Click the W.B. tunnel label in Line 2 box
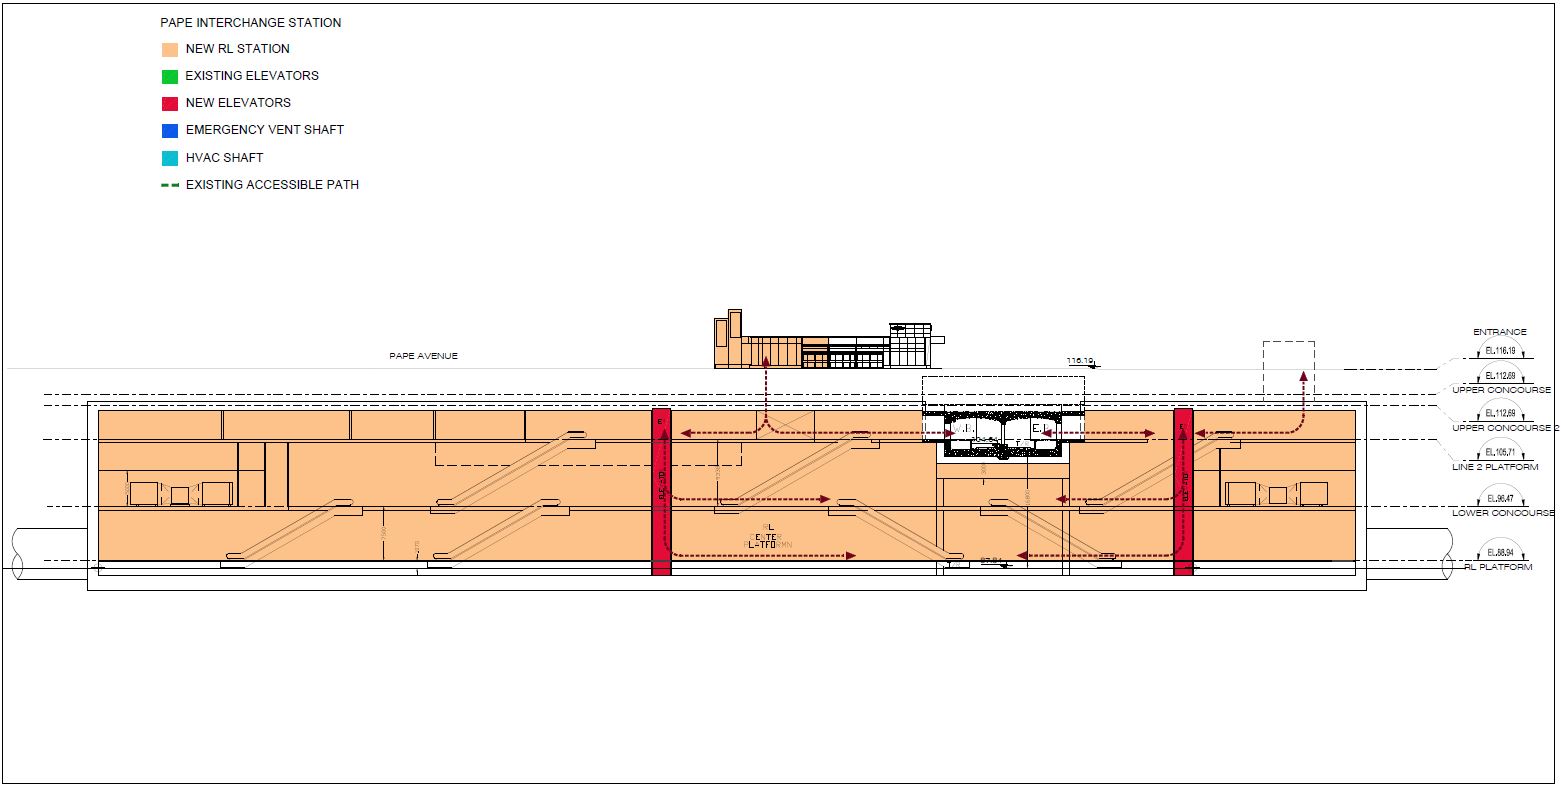The image size is (1561, 788). [x=963, y=429]
